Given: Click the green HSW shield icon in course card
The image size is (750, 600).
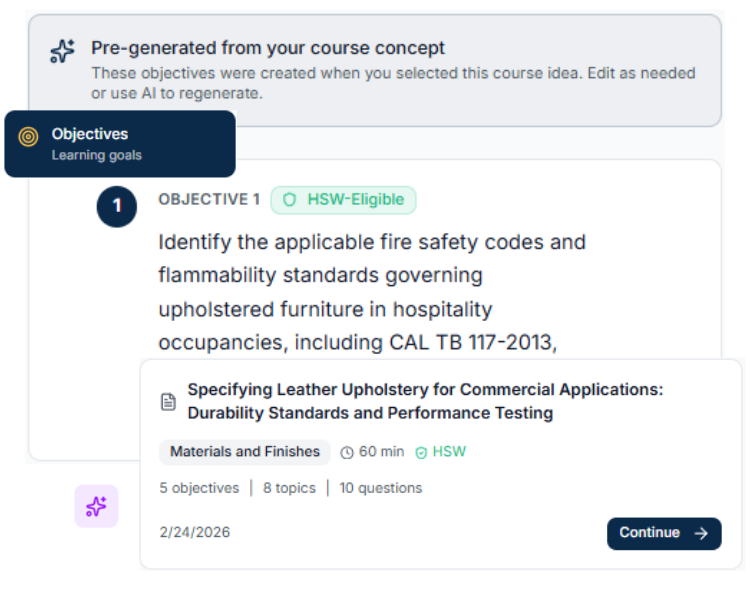Looking at the screenshot, I should tap(421, 452).
